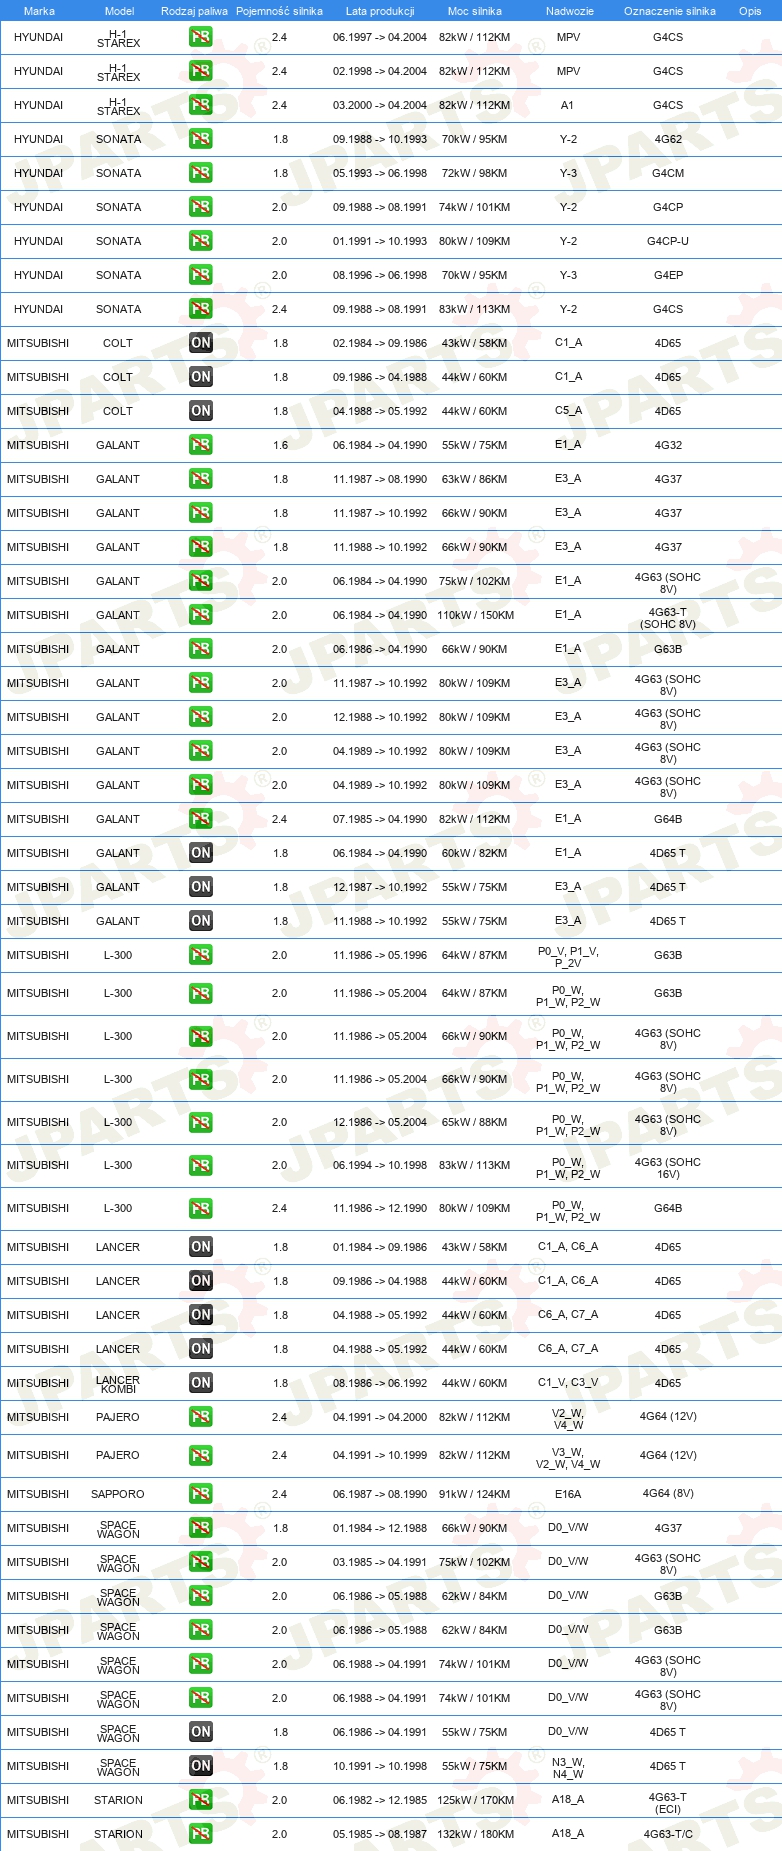Click petrol icon in L-300 65kW / 88KM row
The height and width of the screenshot is (1851, 782).
tap(200, 1122)
